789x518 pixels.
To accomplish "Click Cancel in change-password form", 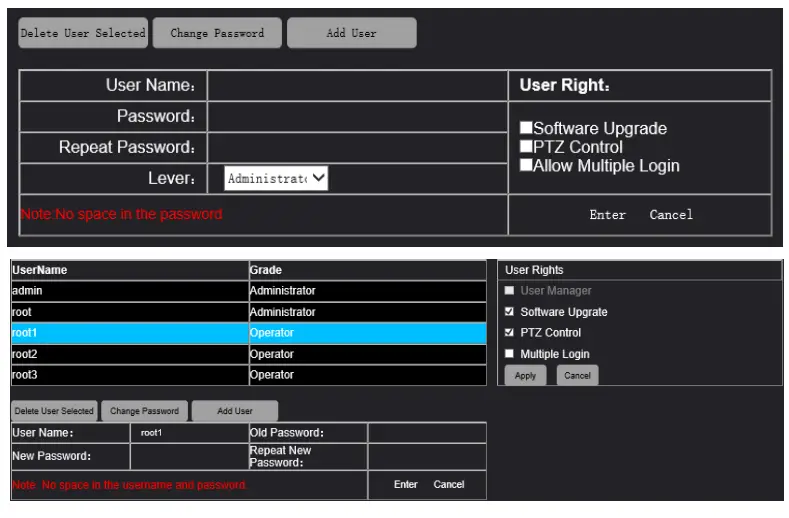I will (449, 485).
